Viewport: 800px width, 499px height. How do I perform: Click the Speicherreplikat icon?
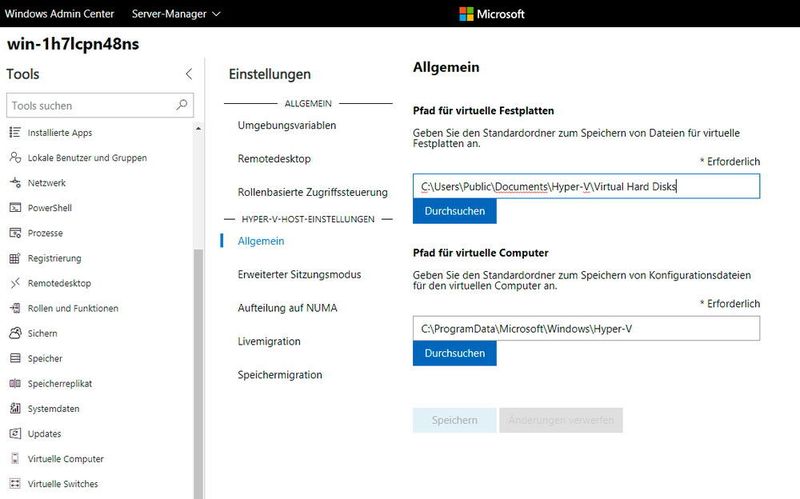click(x=15, y=383)
